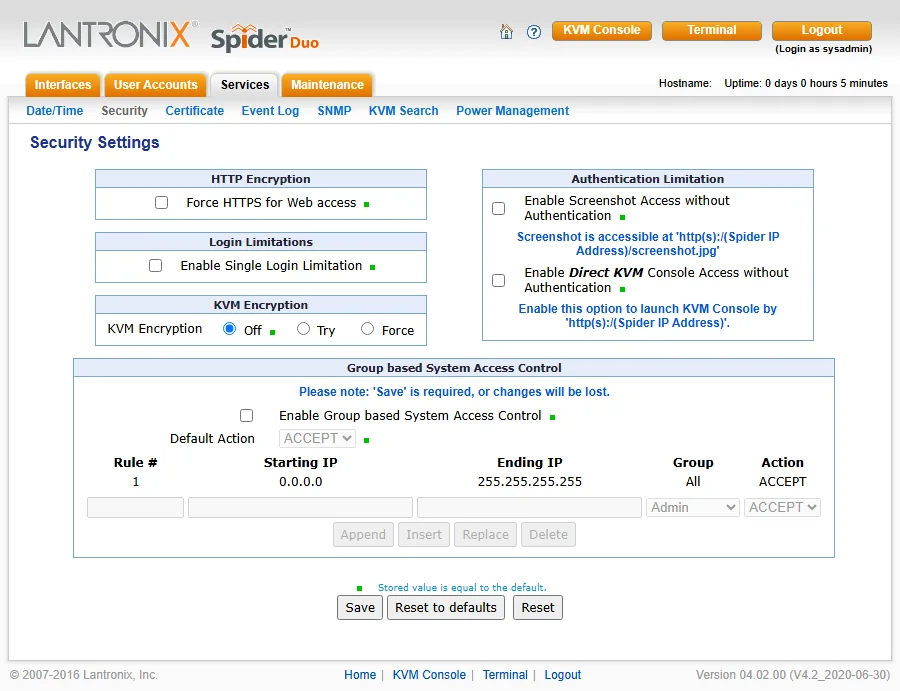Click the footer Terminal link

(x=505, y=675)
